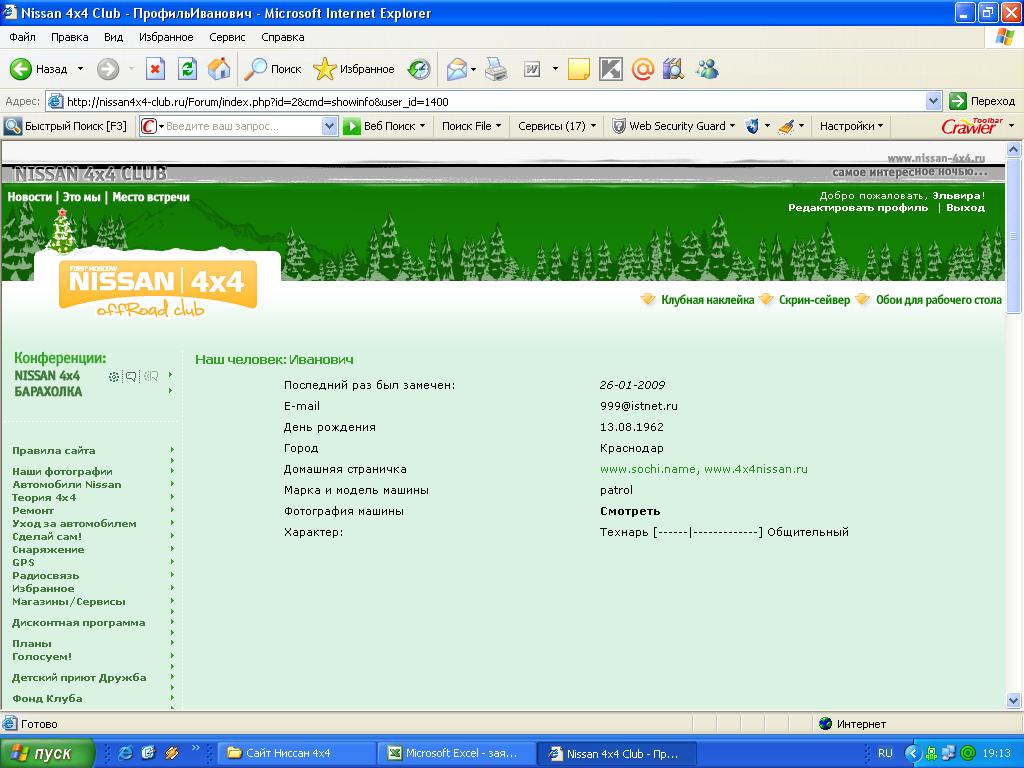Open Дисконтная программа sidebar link
Screen dimensions: 1024x768
tap(78, 623)
